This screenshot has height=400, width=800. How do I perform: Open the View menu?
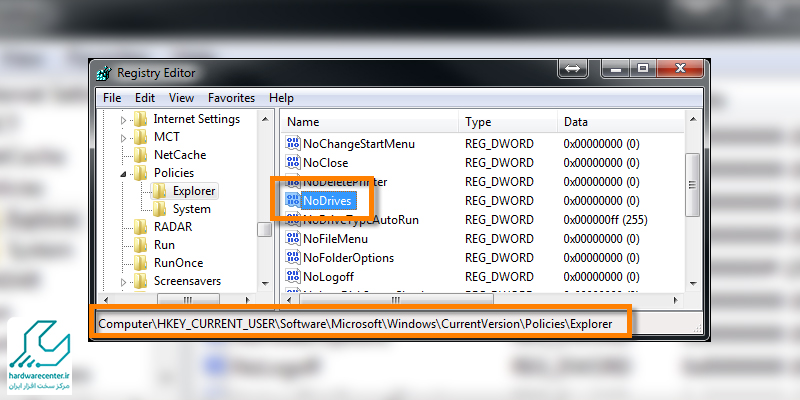pos(182,97)
